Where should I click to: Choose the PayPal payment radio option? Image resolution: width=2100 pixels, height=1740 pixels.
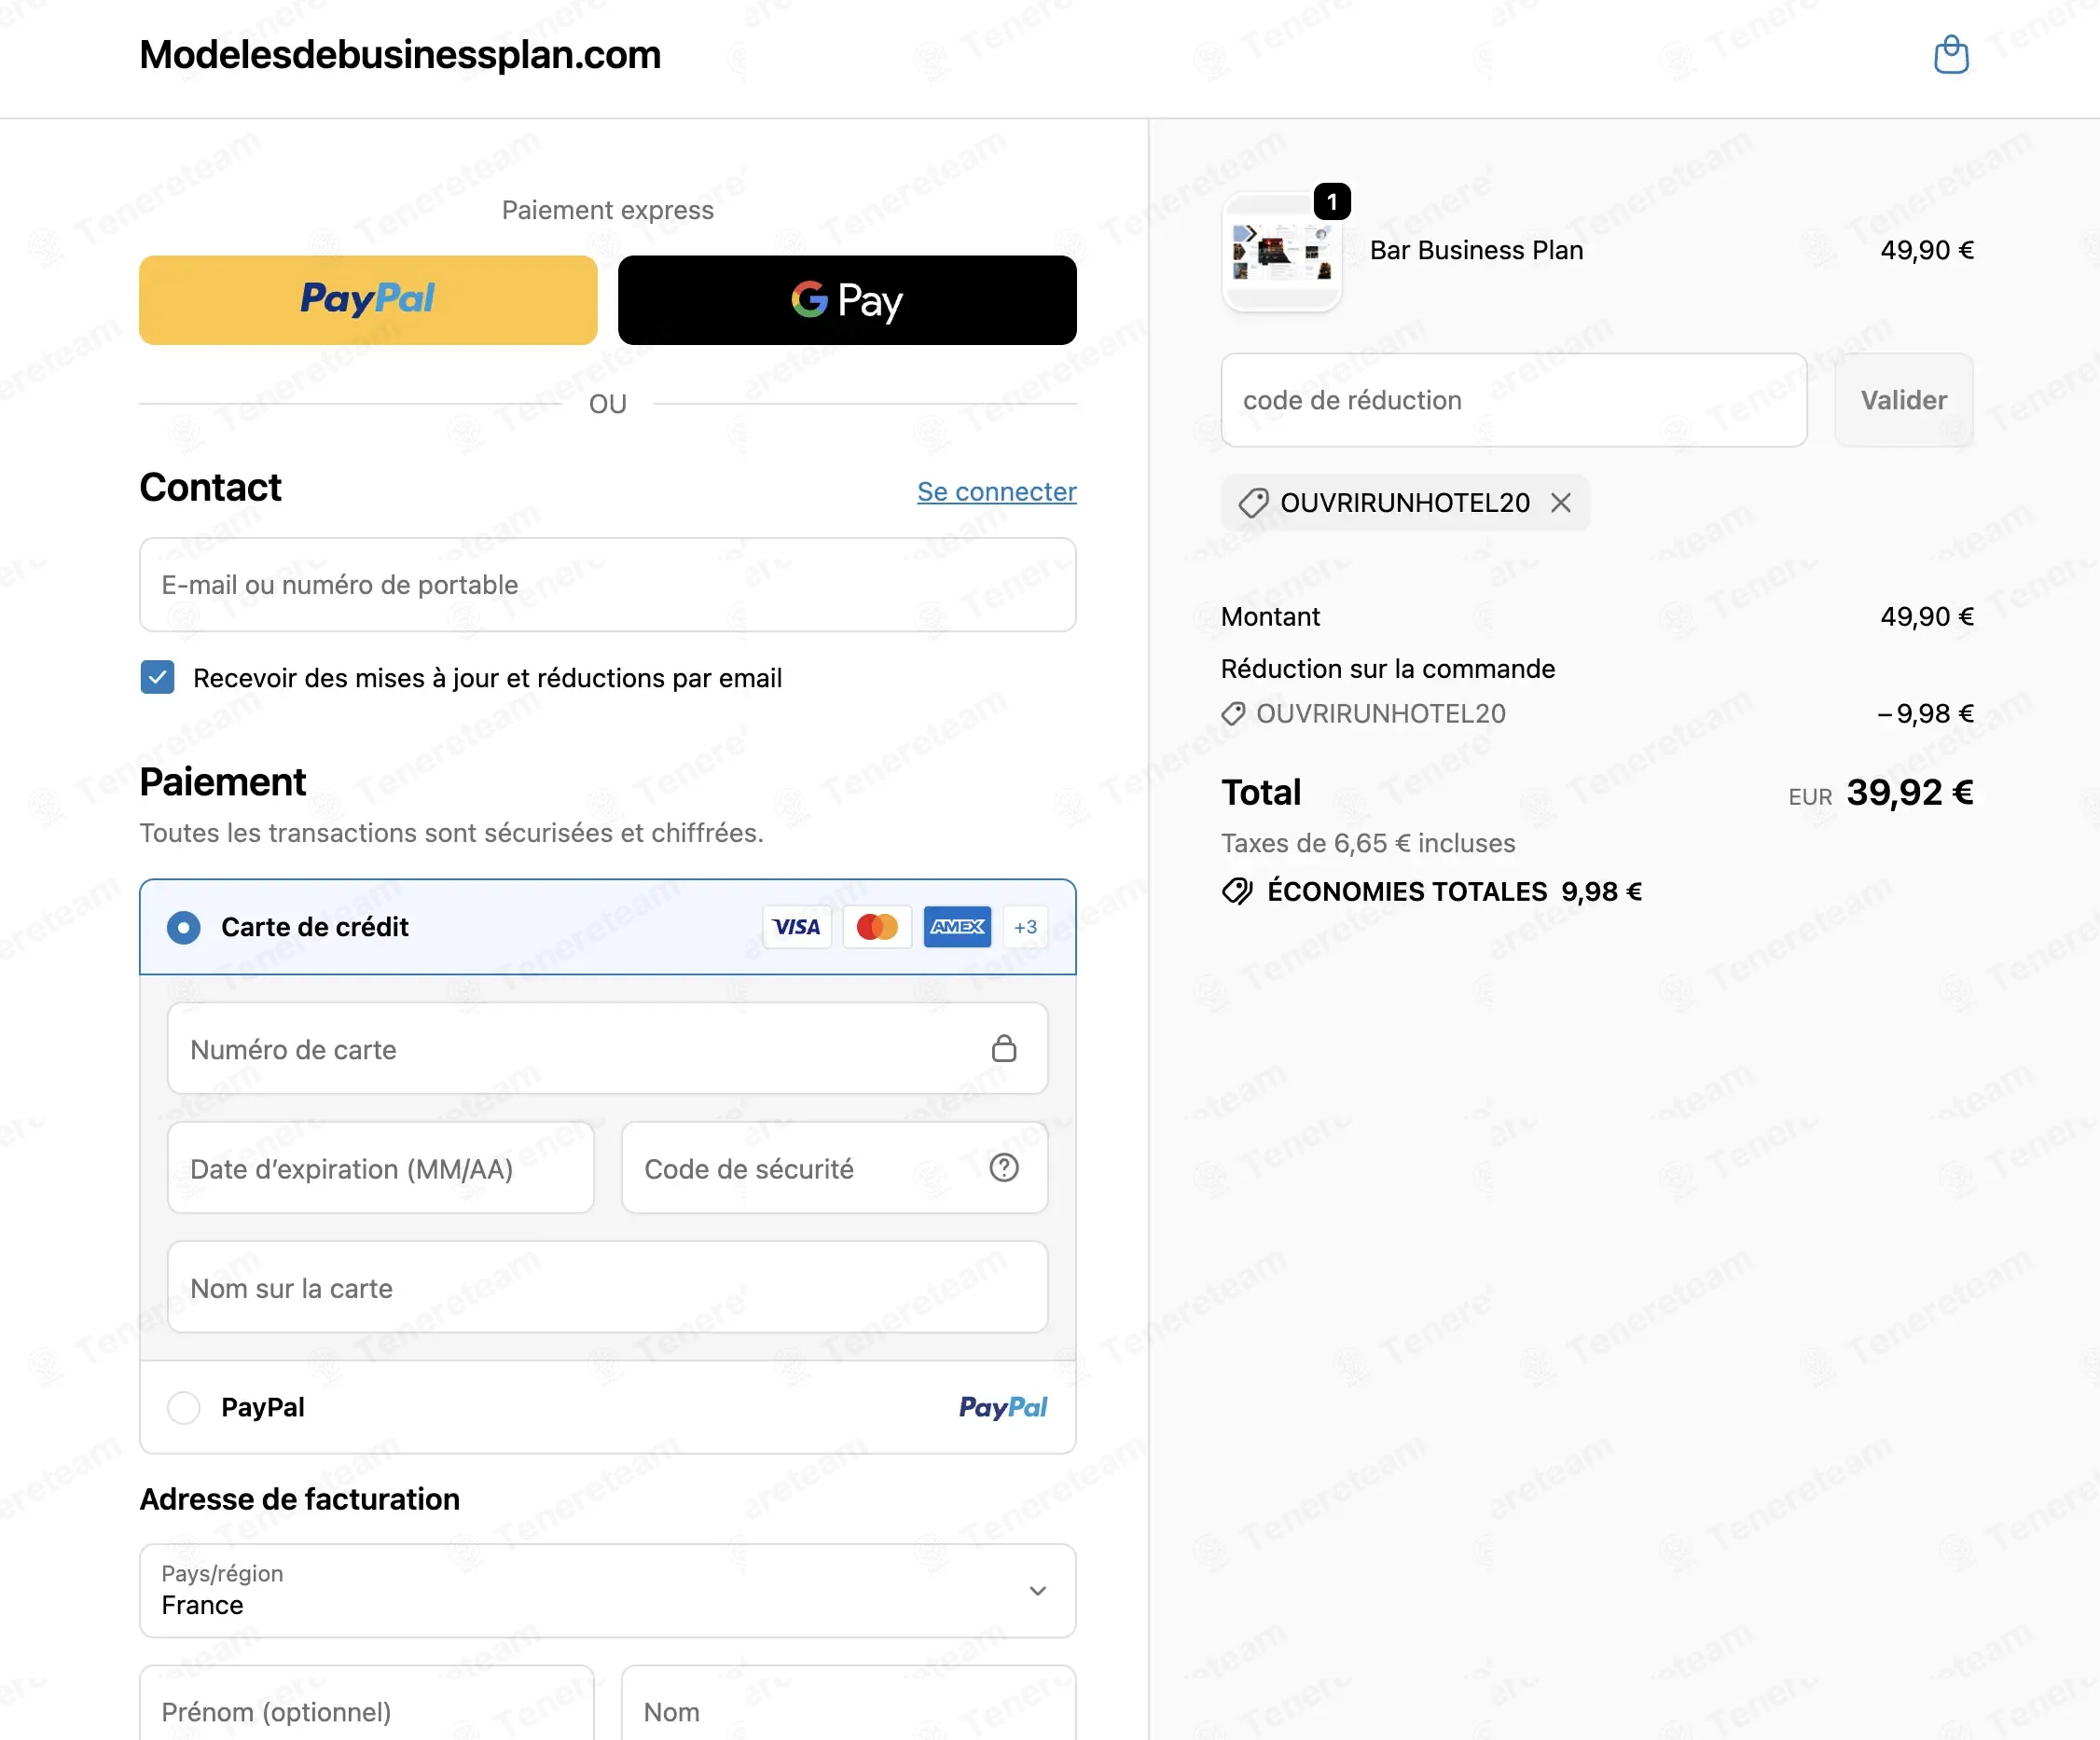click(x=184, y=1407)
